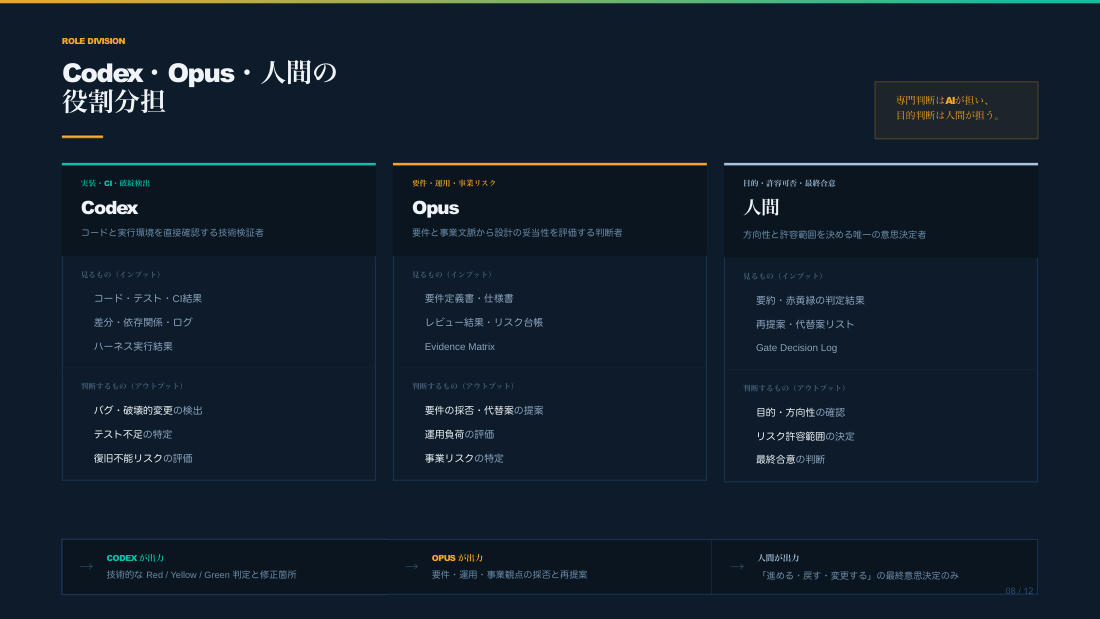Image resolution: width=1100 pixels, height=619 pixels.
Task: Click the '目的・許容可否・最終合意' tag on 人間 card
Action: [789, 183]
